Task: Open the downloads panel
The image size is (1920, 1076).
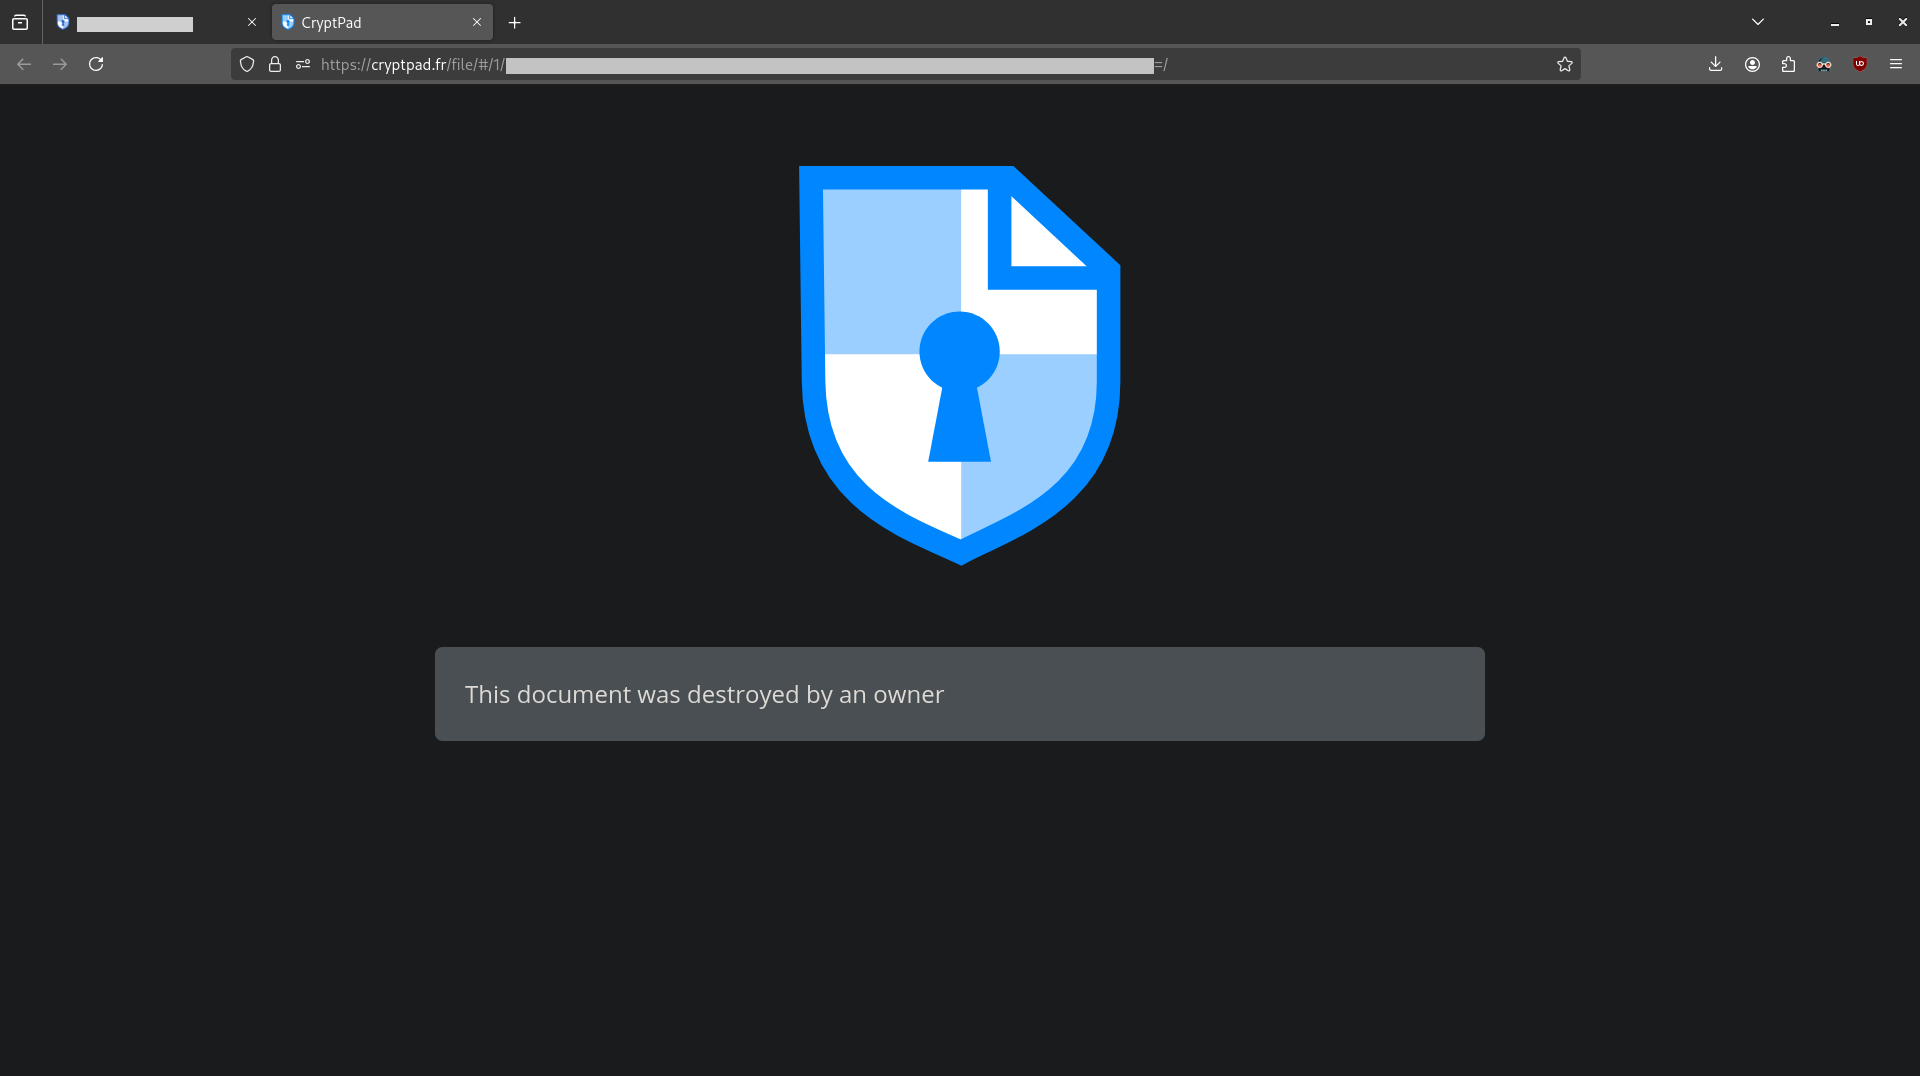Action: click(x=1716, y=64)
